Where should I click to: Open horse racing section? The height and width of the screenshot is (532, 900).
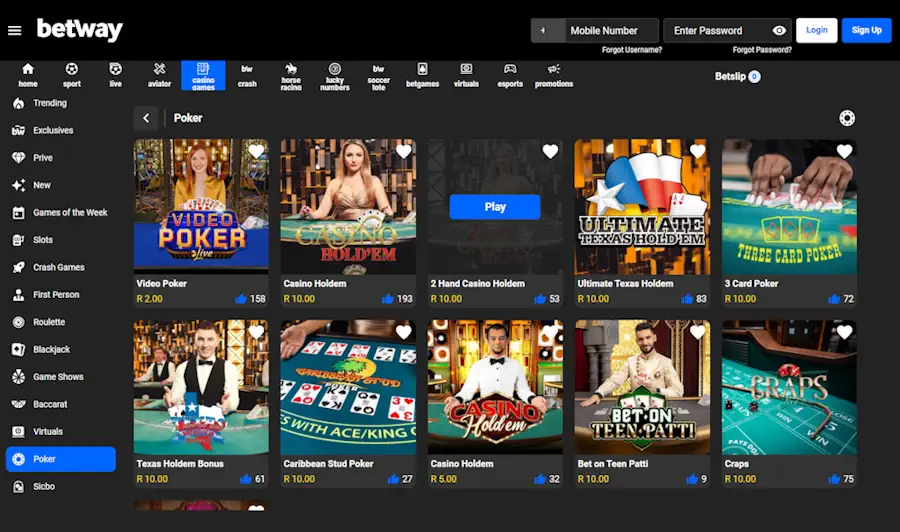click(291, 76)
